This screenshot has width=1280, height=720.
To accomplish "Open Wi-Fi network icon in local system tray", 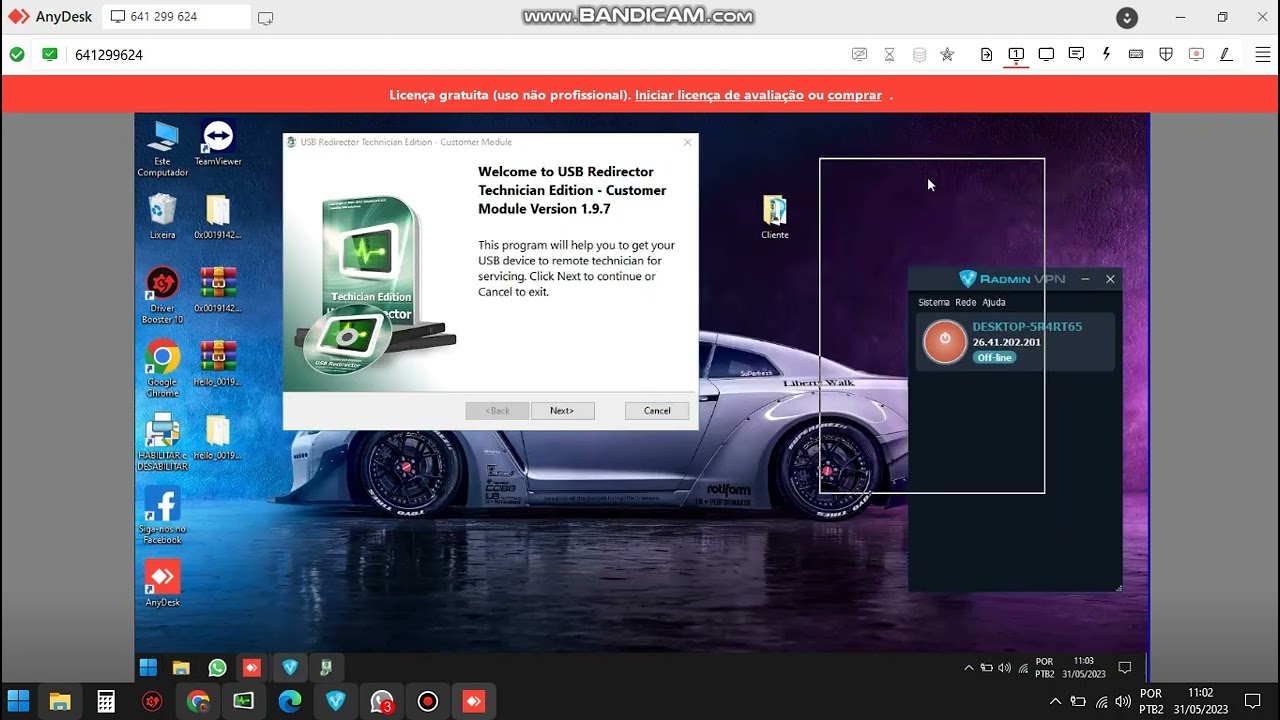I will pyautogui.click(x=1100, y=701).
